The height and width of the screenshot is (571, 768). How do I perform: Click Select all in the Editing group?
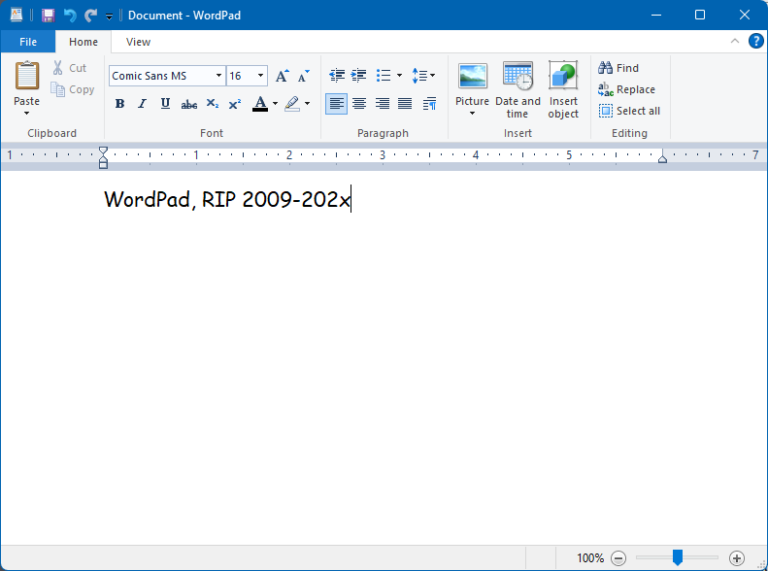pos(629,111)
